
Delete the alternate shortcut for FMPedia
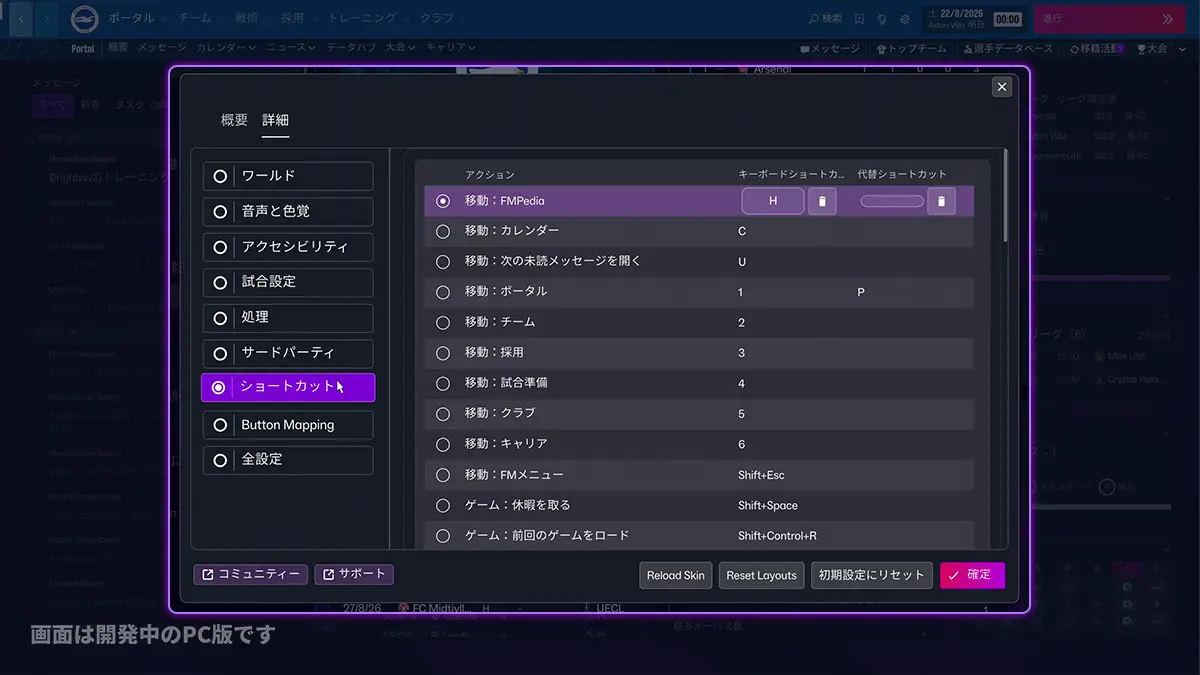[941, 201]
